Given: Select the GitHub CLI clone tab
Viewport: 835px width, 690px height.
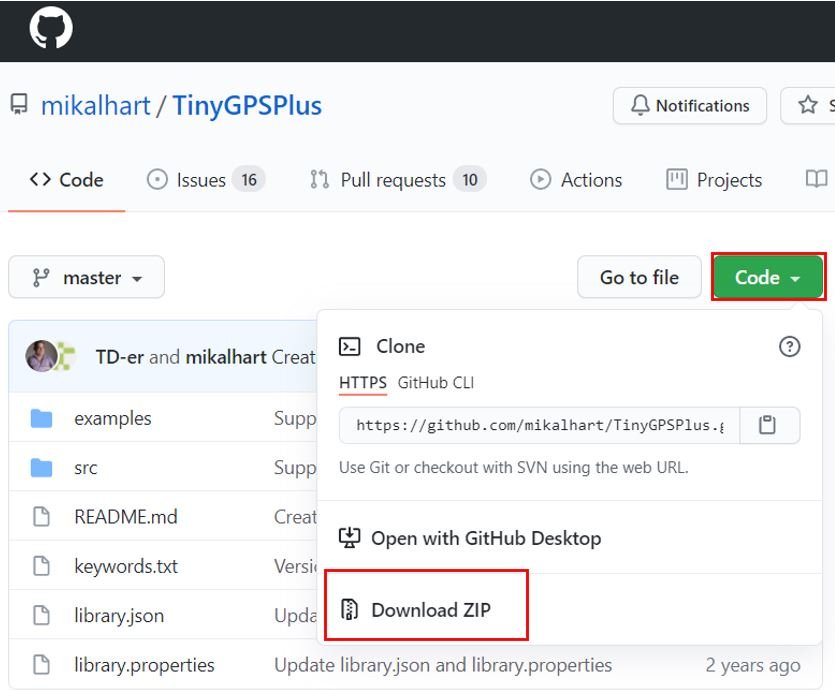Looking at the screenshot, I should point(436,383).
